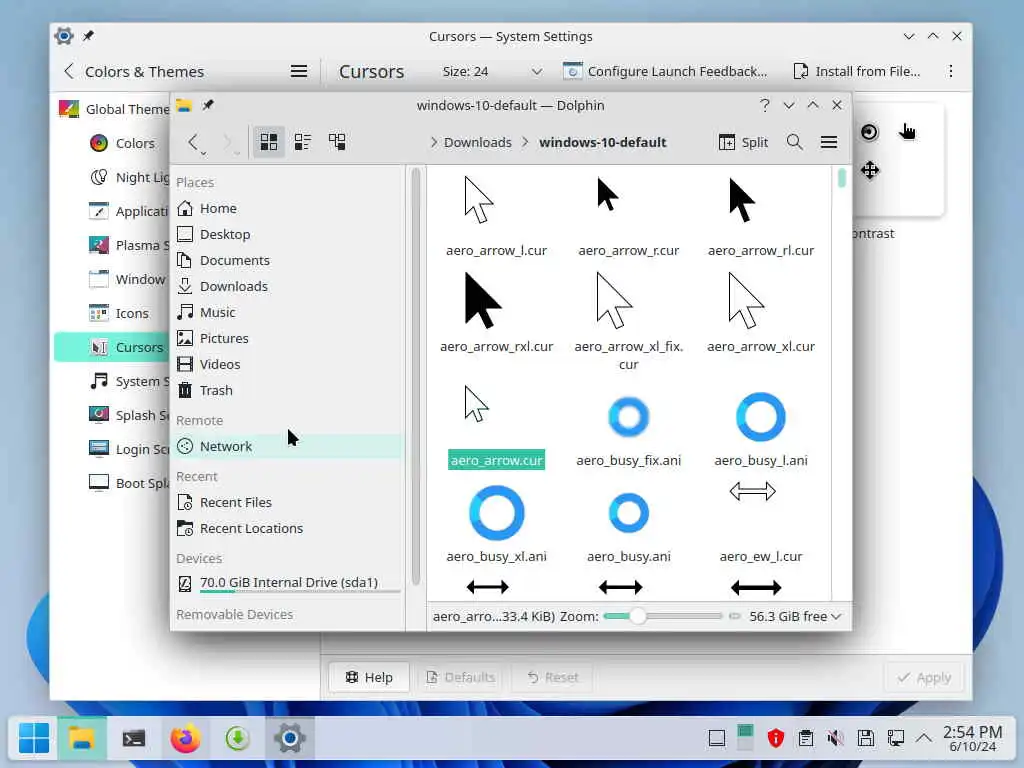Open Pictures in Places

[287, 338]
